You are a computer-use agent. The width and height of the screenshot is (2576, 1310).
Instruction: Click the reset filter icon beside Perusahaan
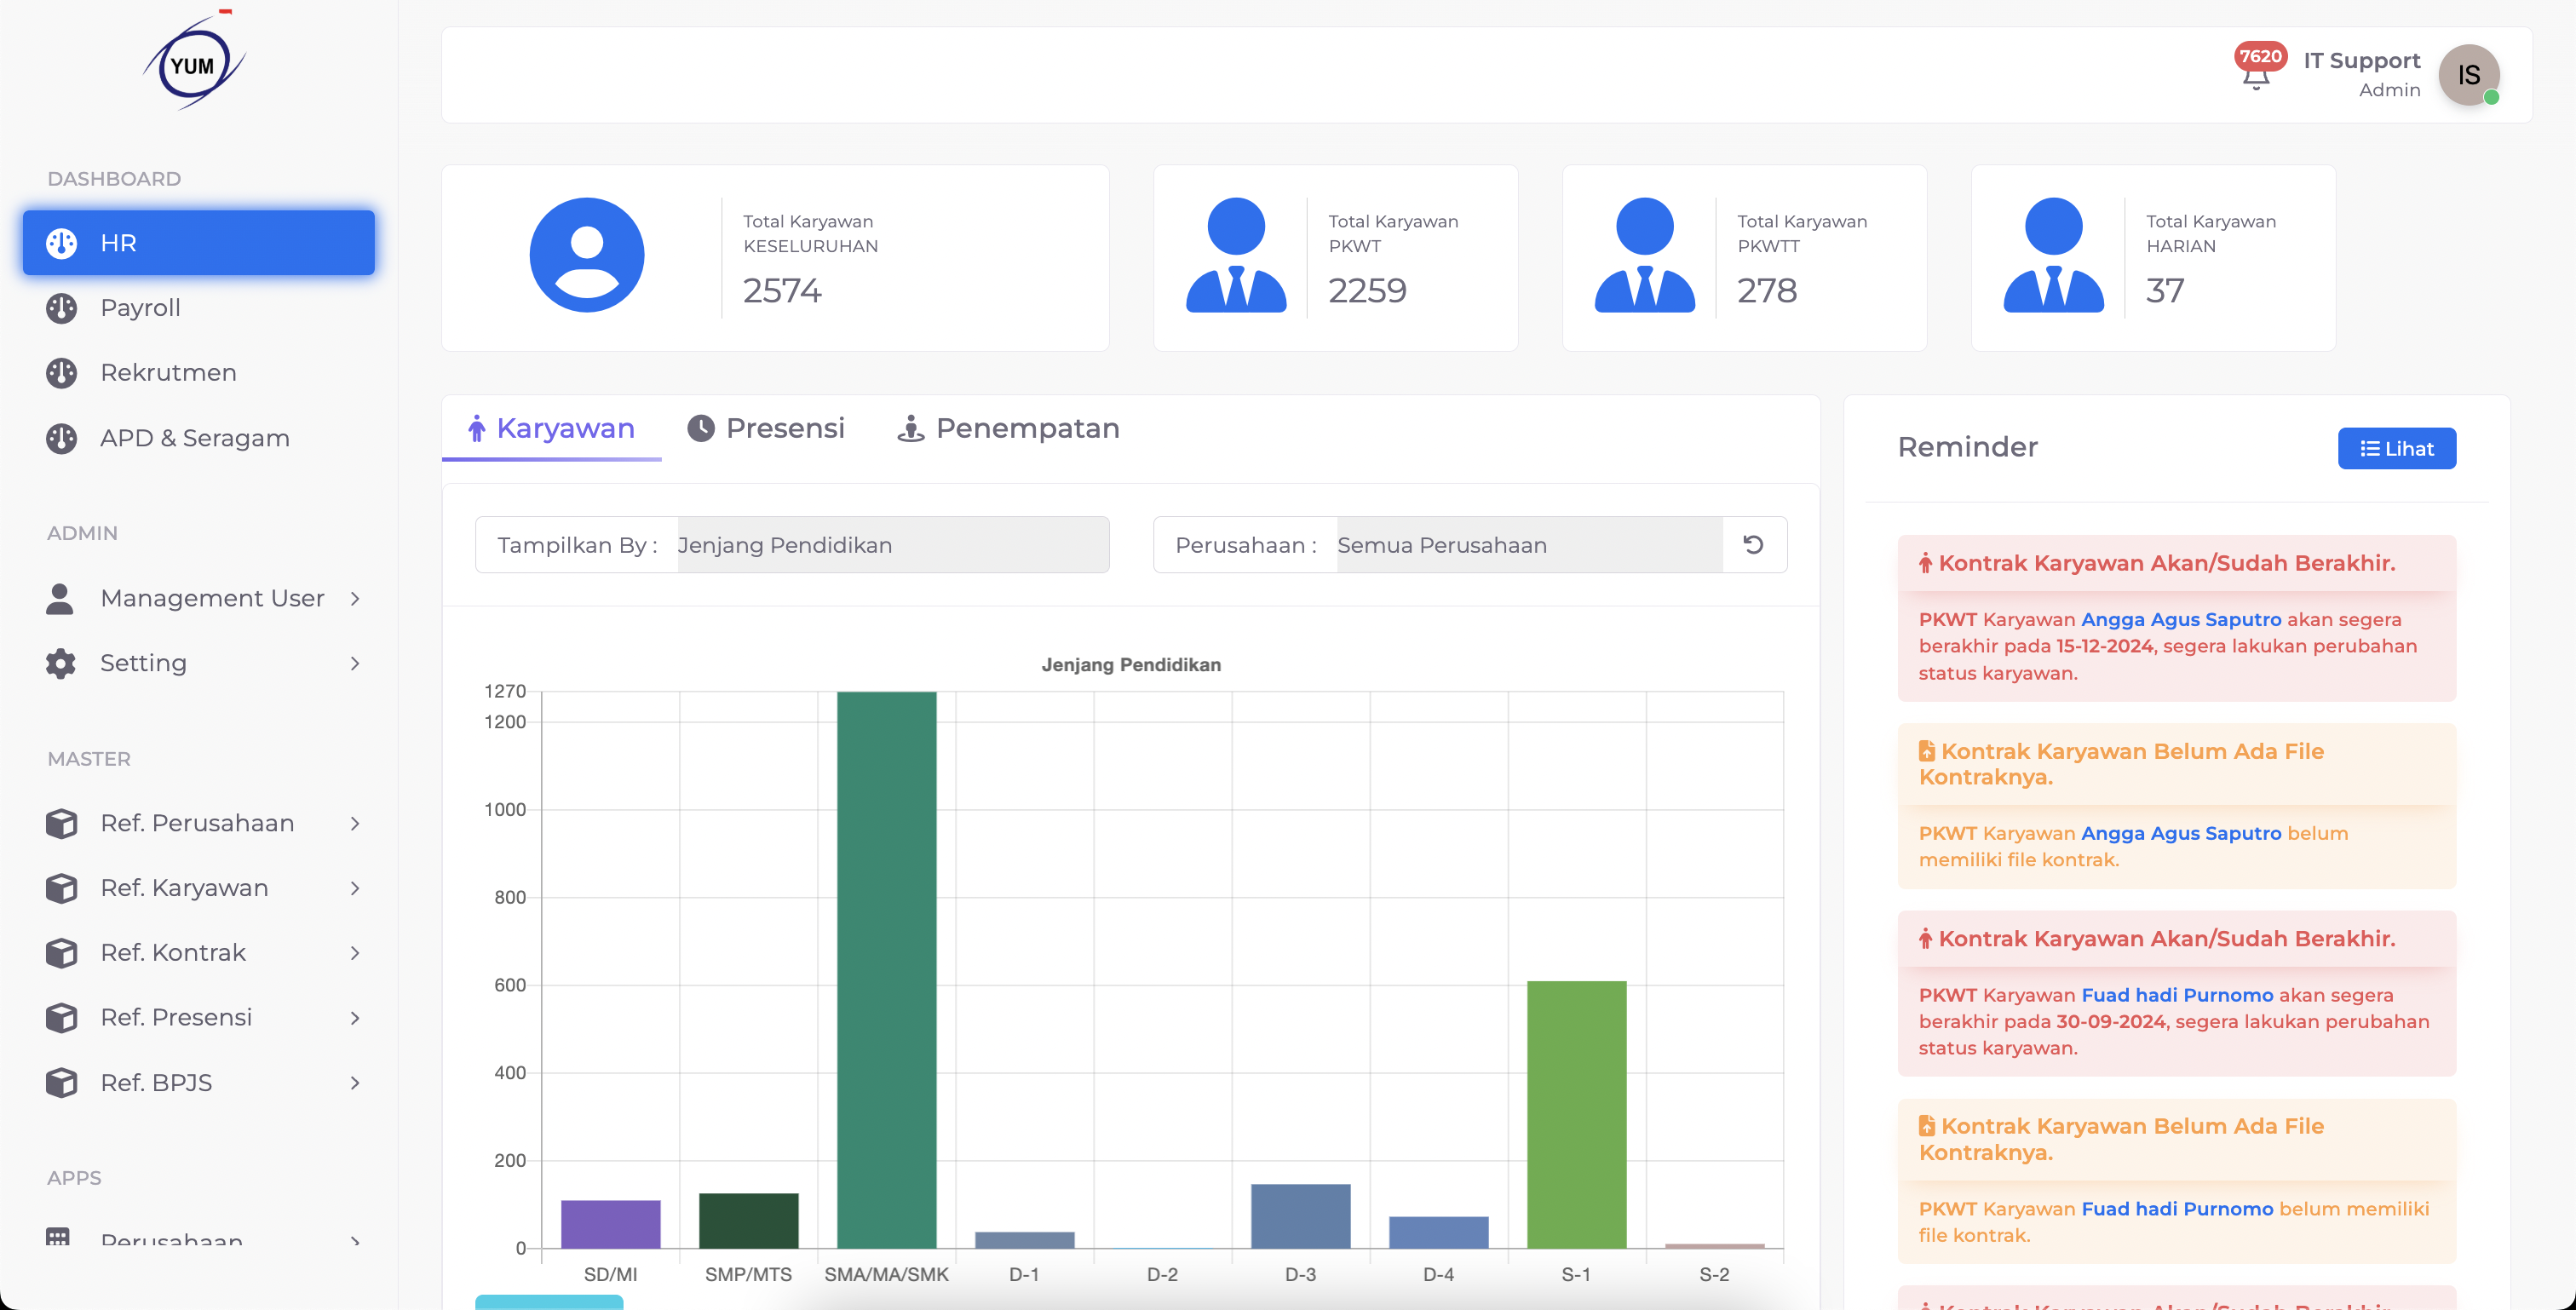tap(1755, 544)
